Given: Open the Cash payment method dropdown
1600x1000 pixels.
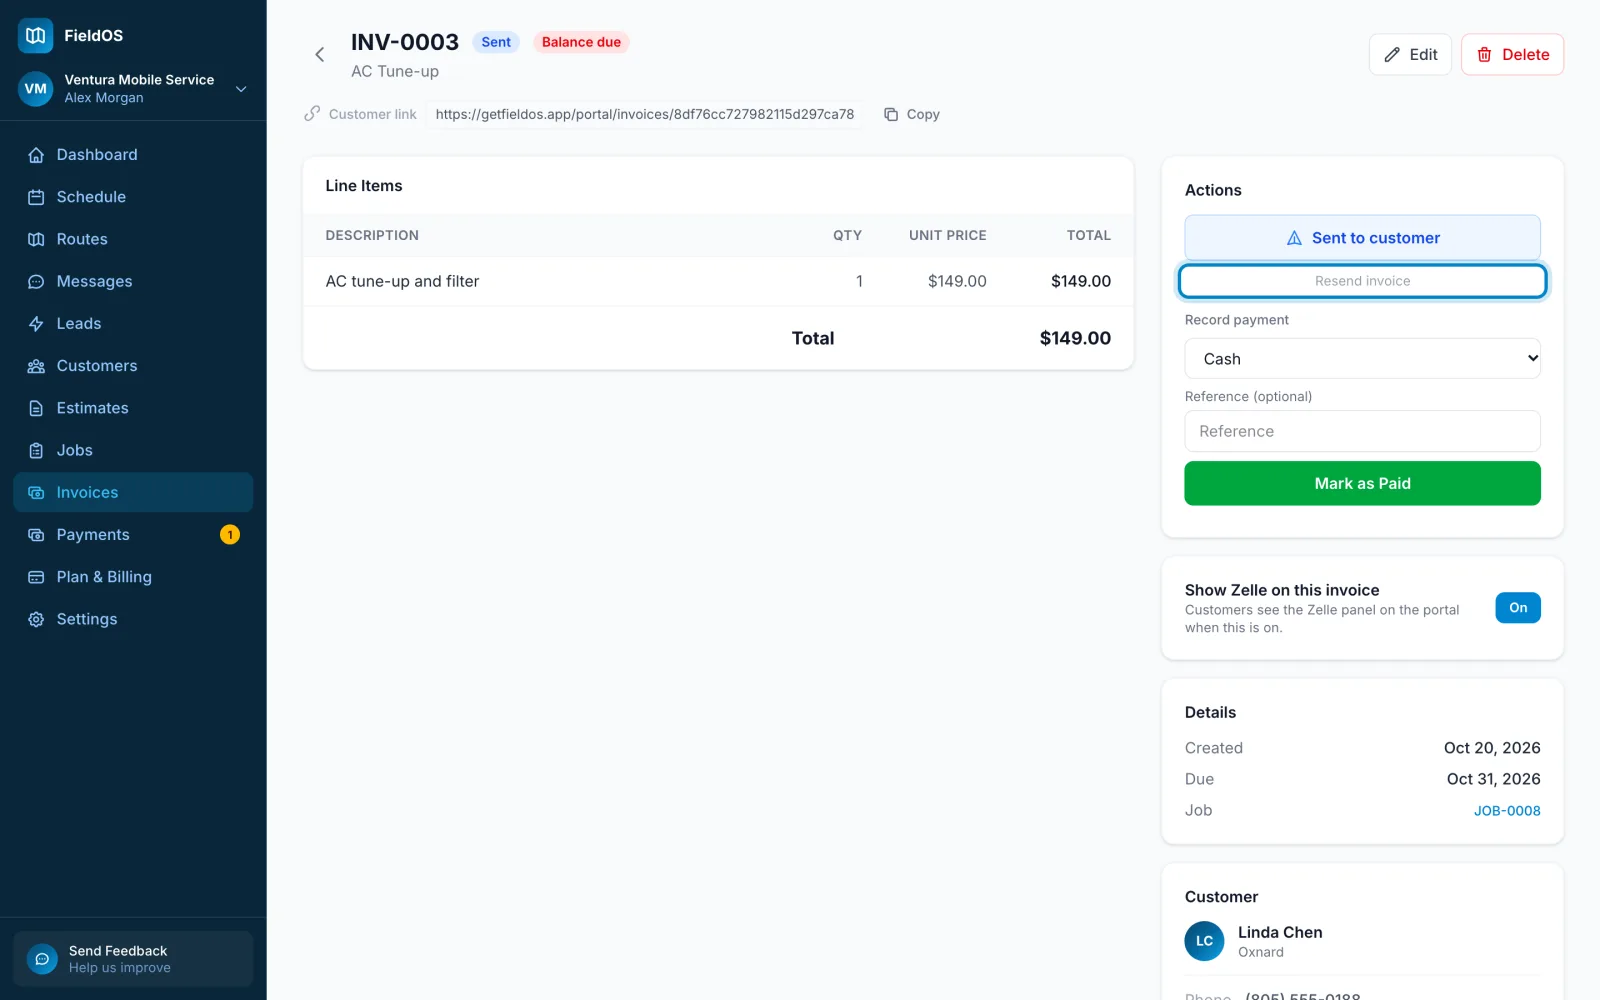Looking at the screenshot, I should (x=1362, y=359).
